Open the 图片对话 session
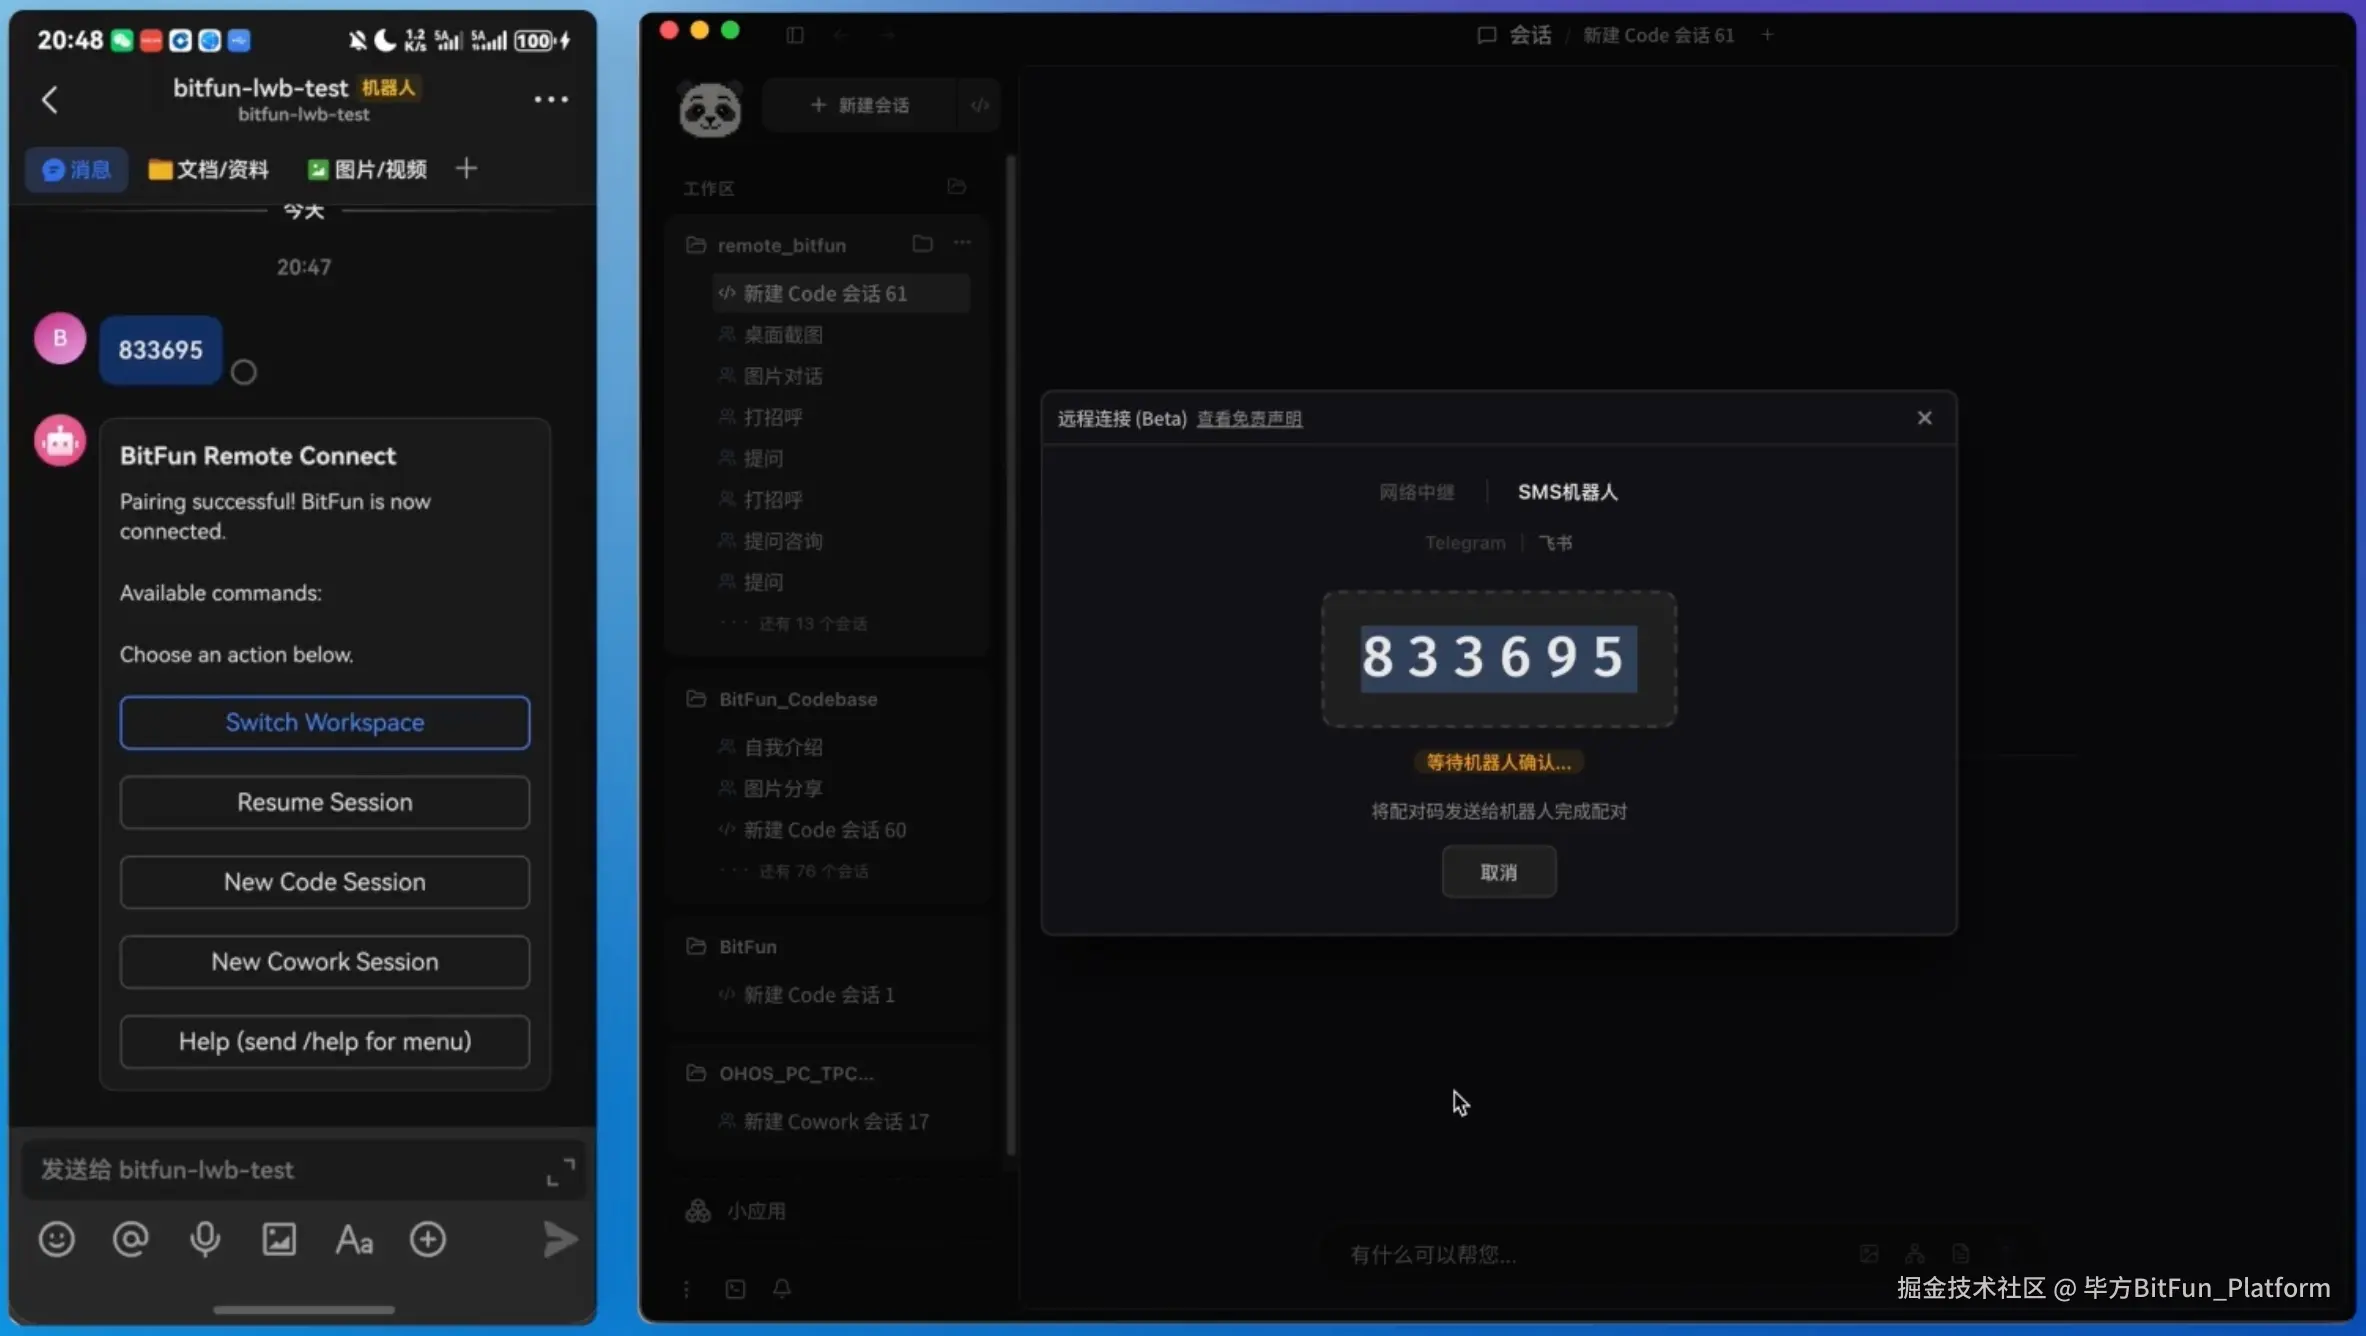The image size is (2366, 1336). (783, 376)
